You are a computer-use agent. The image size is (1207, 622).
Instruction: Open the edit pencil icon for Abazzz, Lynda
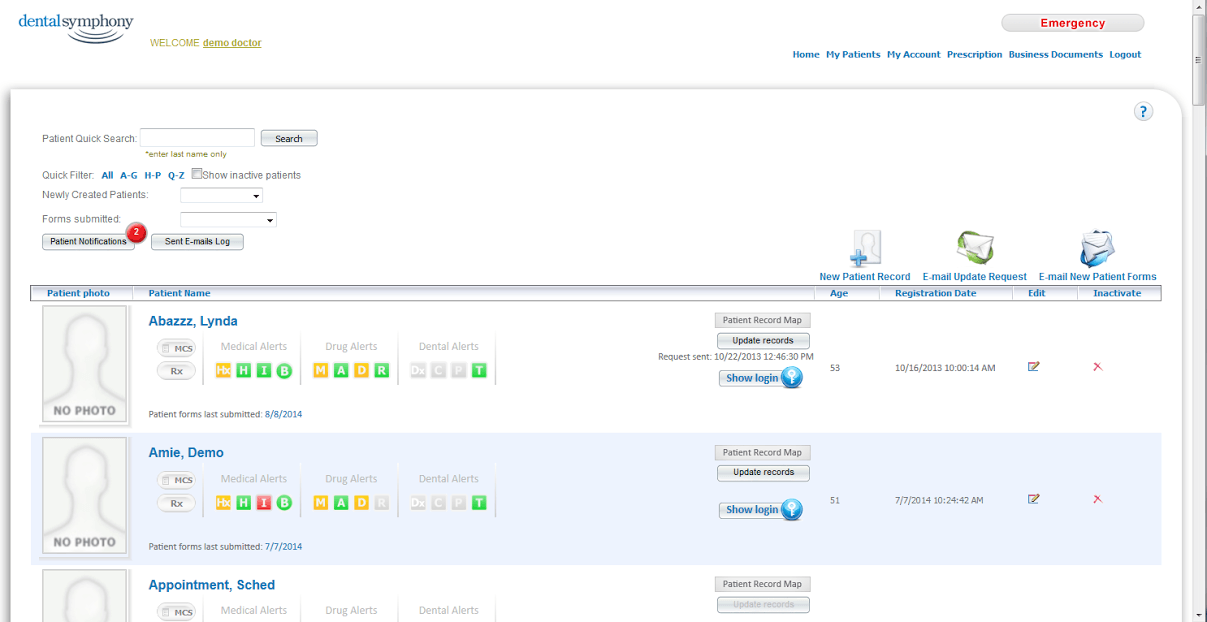tap(1035, 367)
